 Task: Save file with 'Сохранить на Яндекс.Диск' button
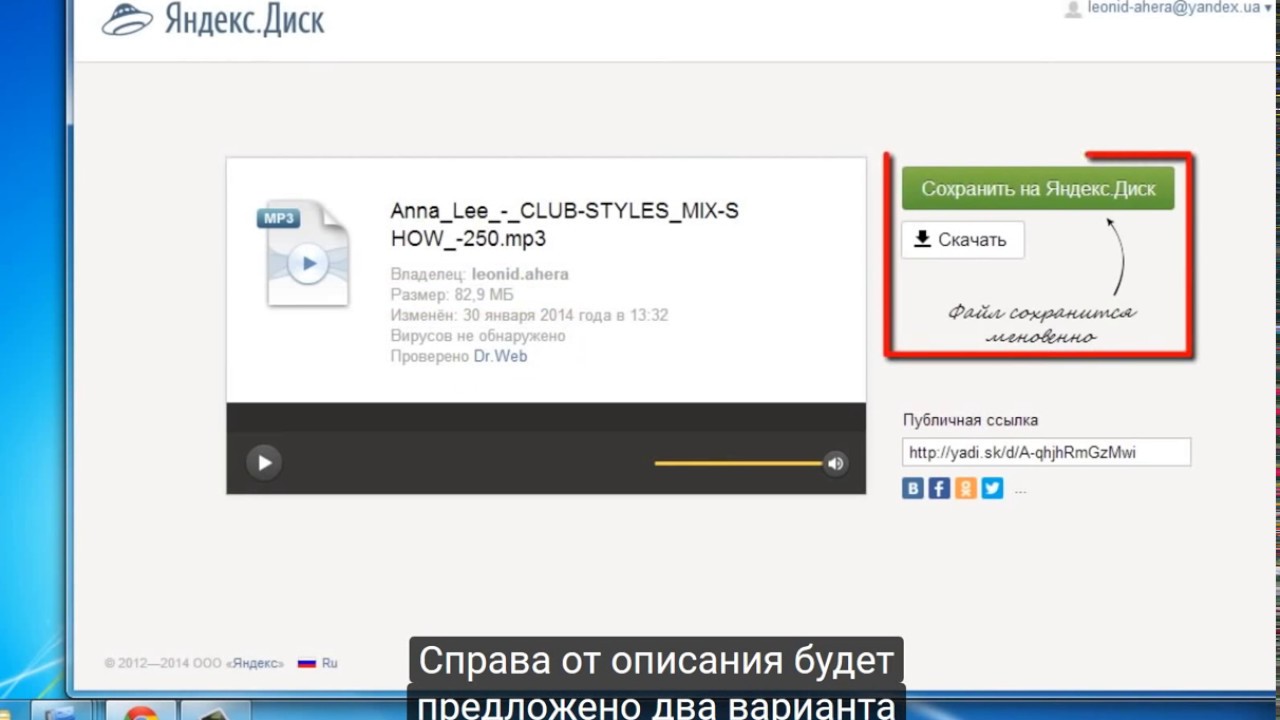coord(1038,188)
